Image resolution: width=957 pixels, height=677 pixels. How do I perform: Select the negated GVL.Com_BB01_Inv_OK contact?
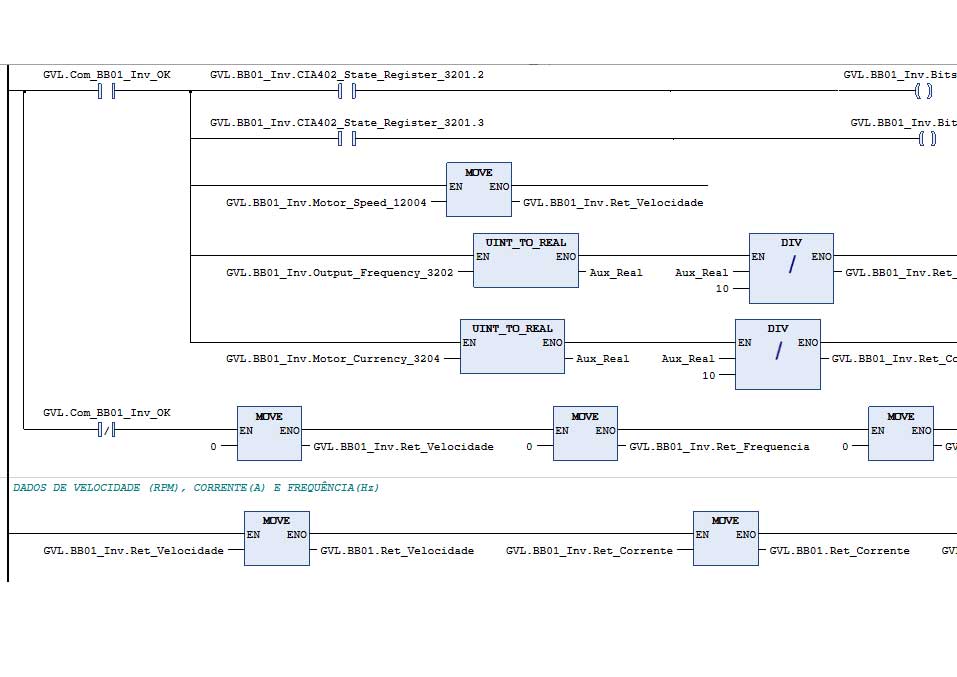[x=107, y=430]
